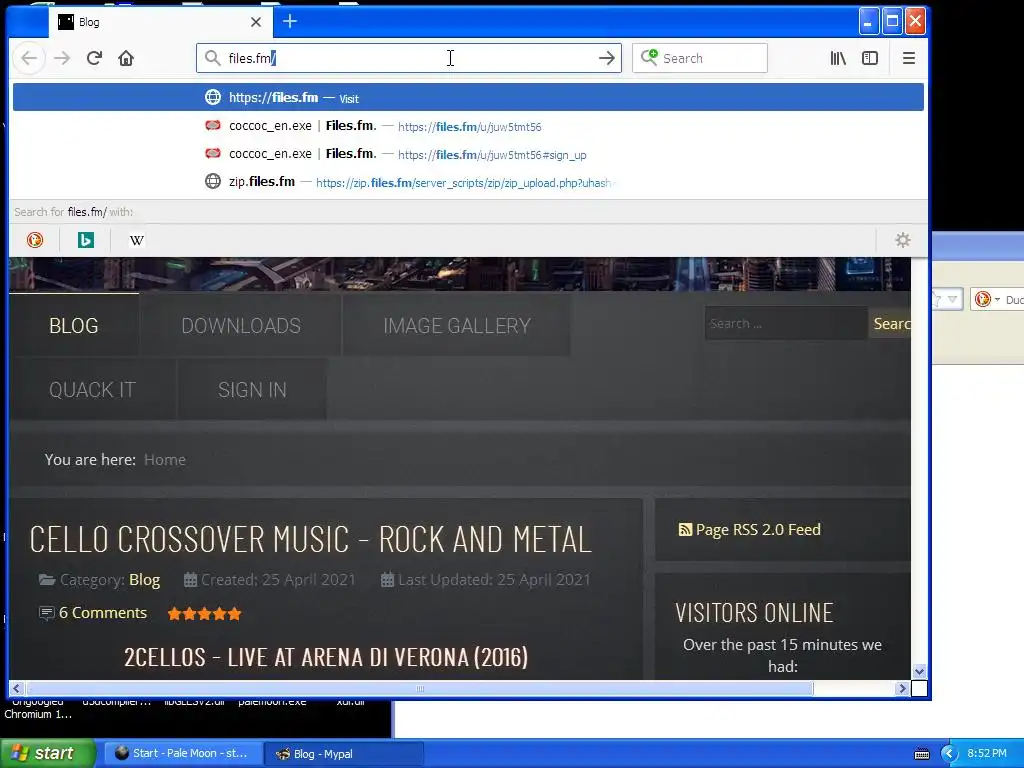Search files.fm/ with DuckDuckGo icon
This screenshot has height=768, width=1024.
coord(35,240)
